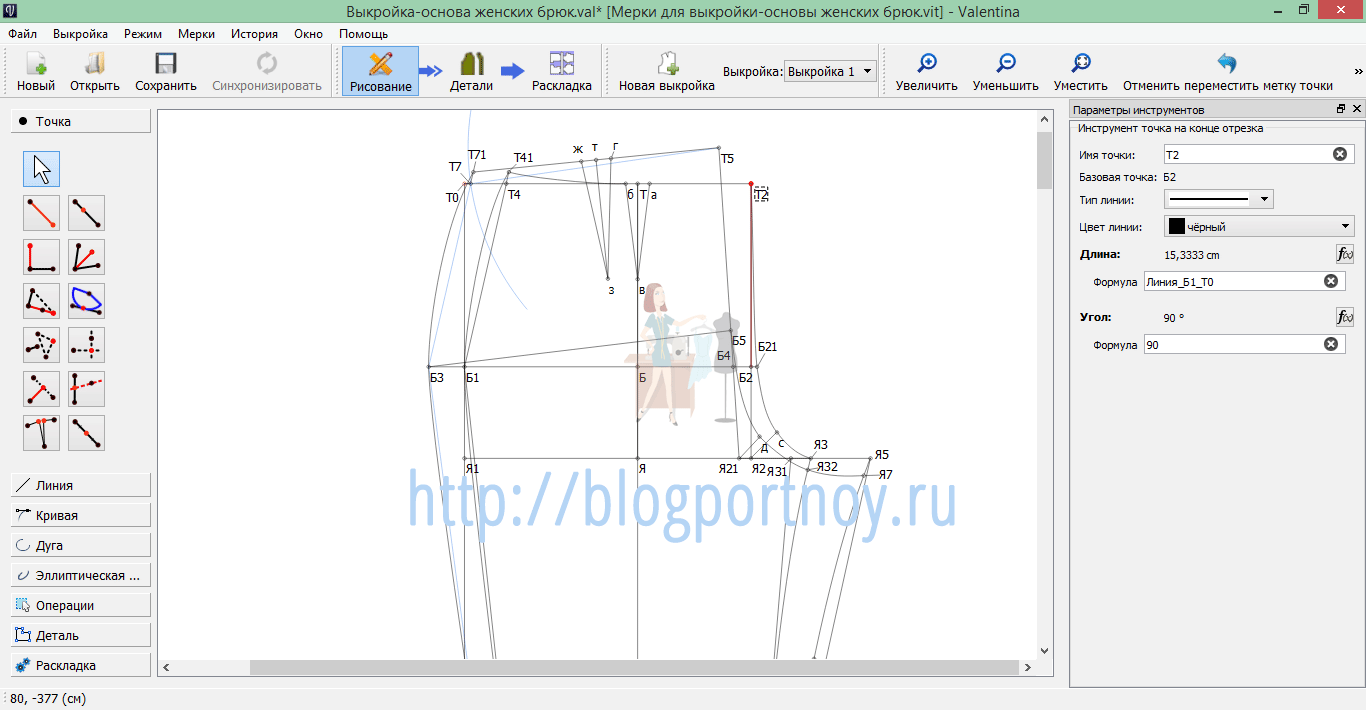Click Уменьшить to zoom out

pyautogui.click(x=1007, y=72)
